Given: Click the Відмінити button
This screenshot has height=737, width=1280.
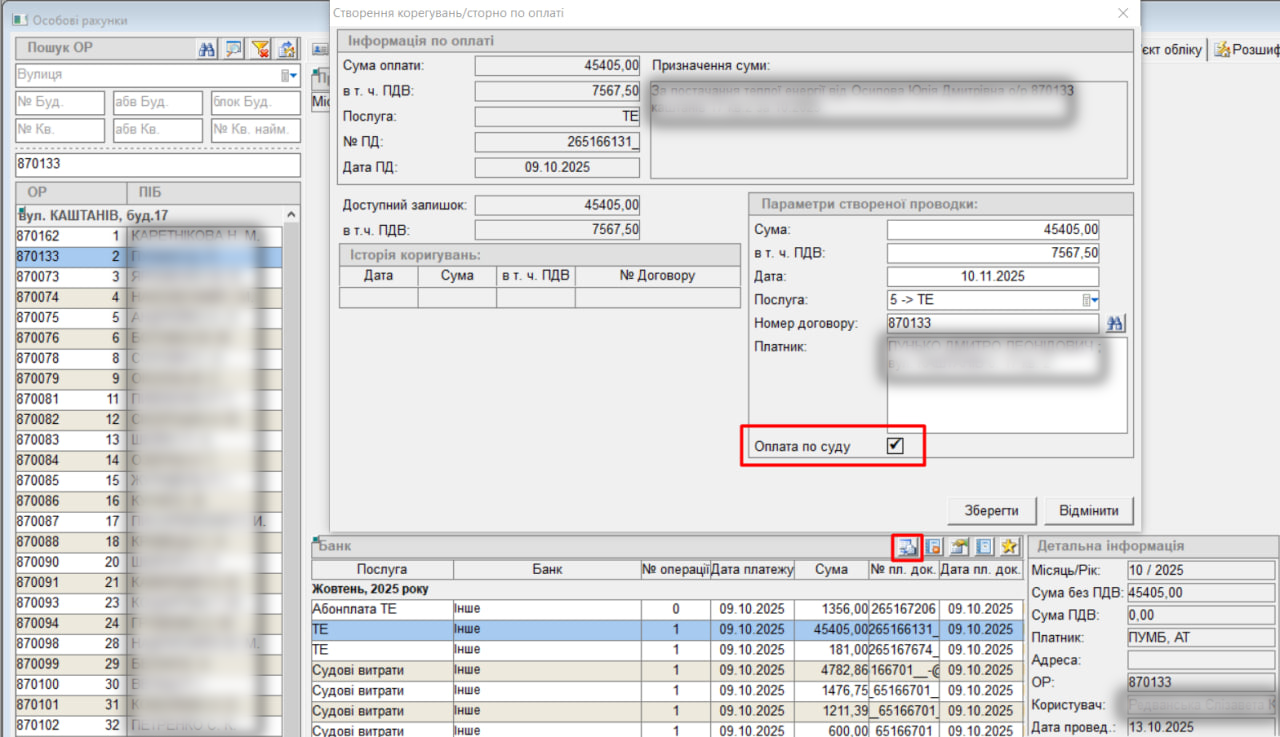Looking at the screenshot, I should [1089, 510].
